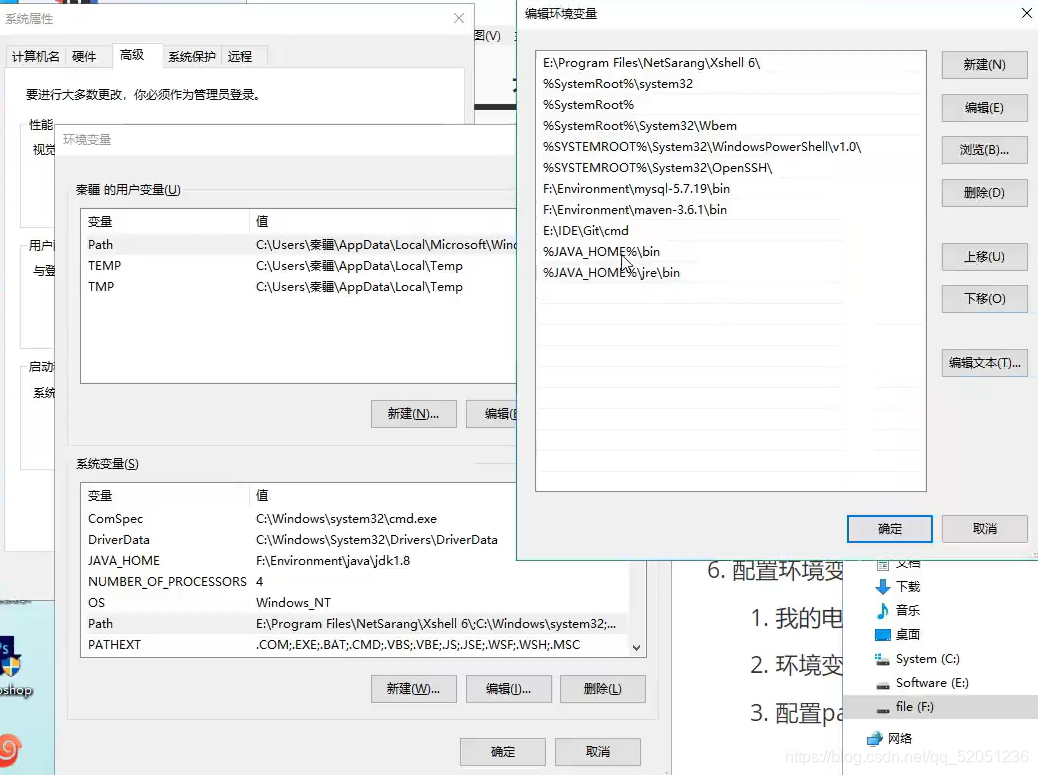
Task: Select the %SystemRoot%\system32 entry
Action: coord(730,84)
